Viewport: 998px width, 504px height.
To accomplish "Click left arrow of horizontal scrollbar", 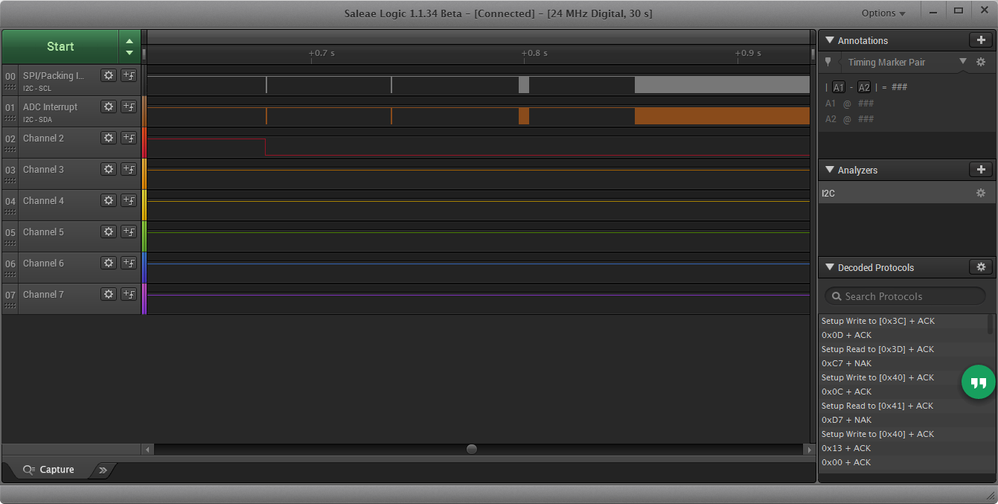I will [x=148, y=449].
